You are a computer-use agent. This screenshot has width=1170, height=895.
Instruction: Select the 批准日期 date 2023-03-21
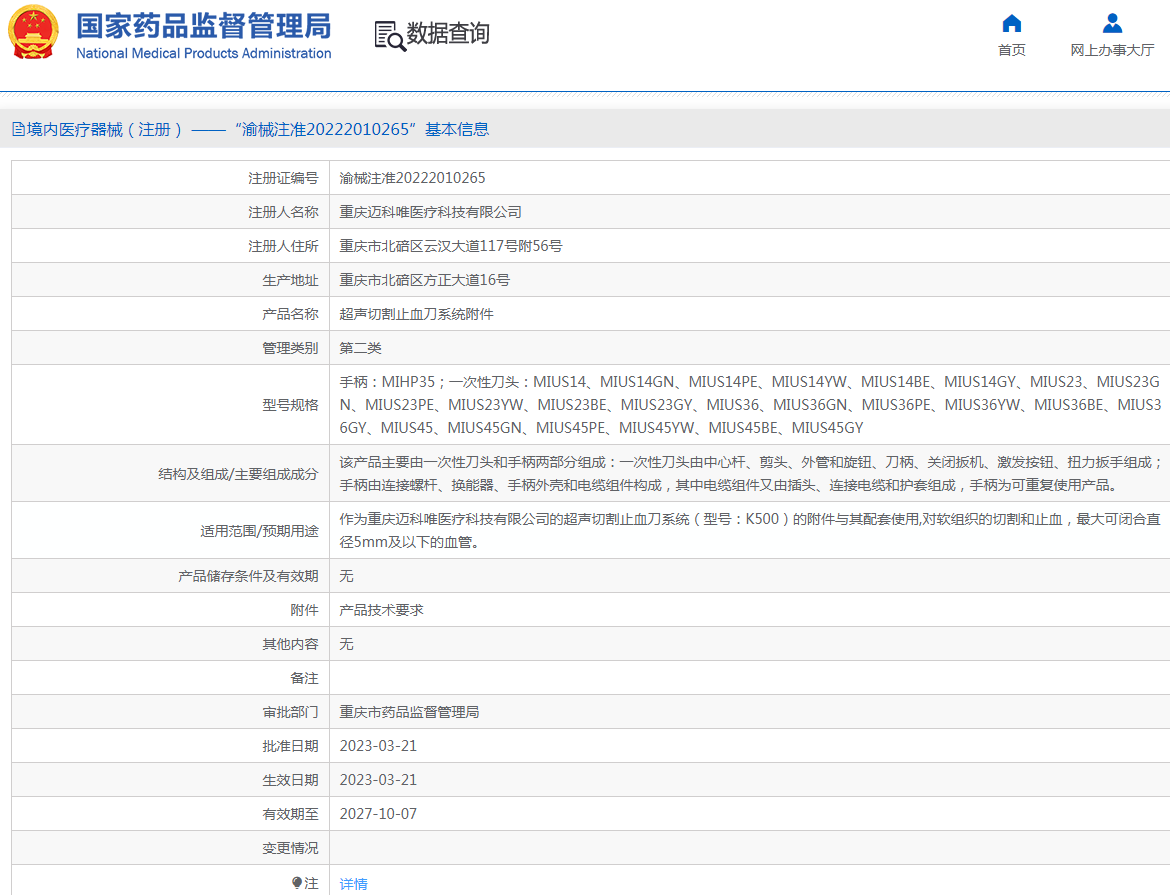(380, 745)
